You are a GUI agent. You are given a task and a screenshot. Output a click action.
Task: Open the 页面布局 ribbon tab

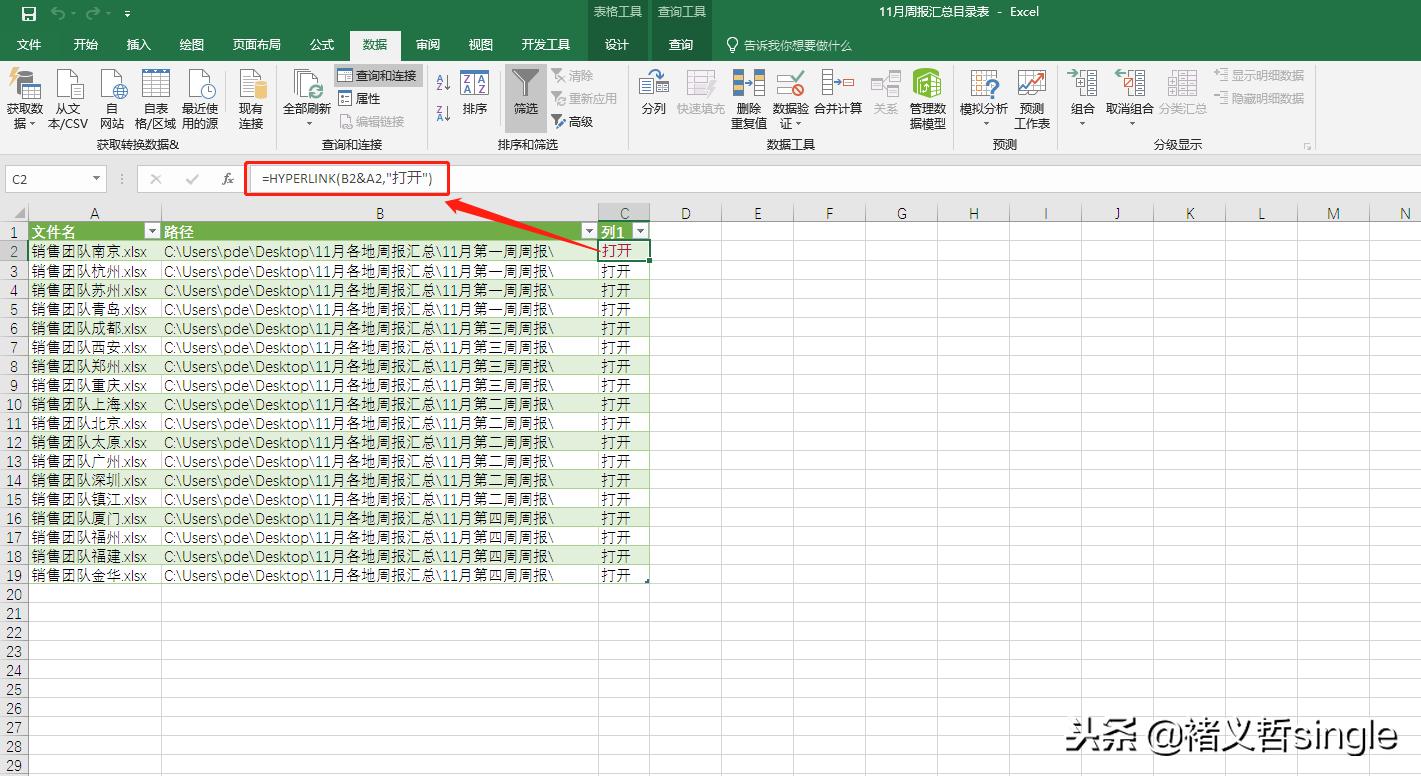click(256, 45)
